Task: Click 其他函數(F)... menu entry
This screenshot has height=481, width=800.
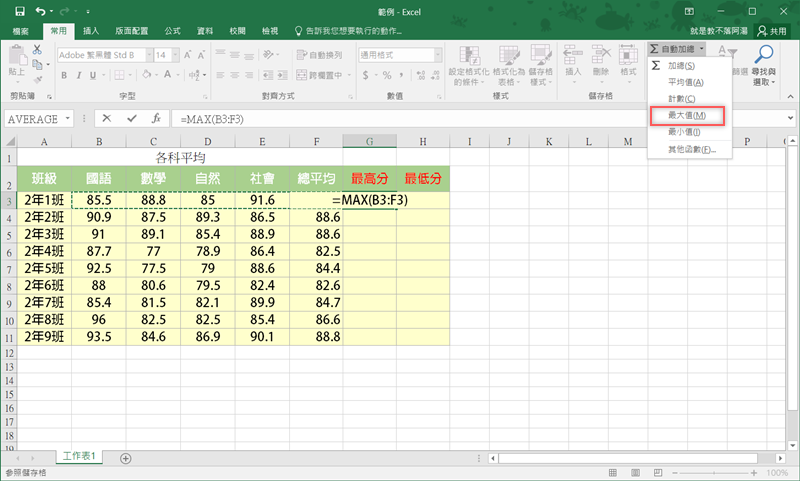Action: [691, 149]
